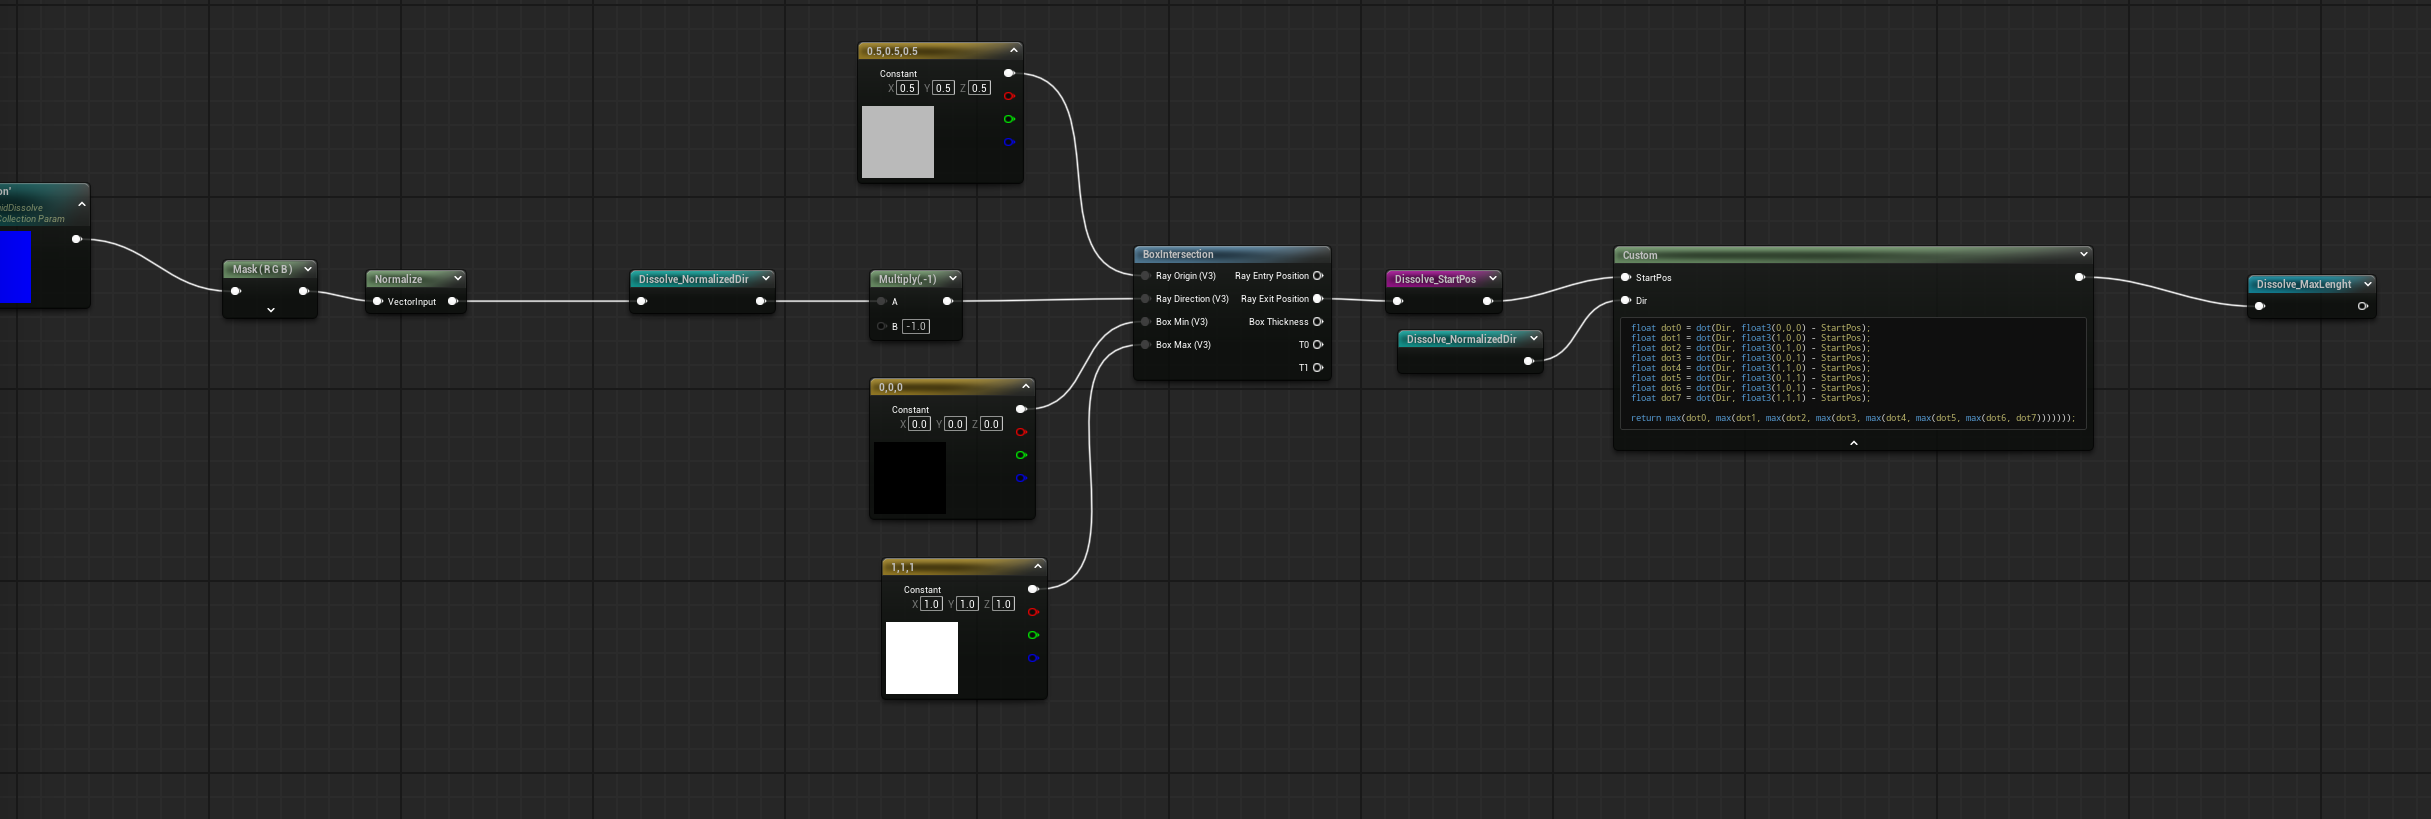Click the white RGB output pin on 0.5 constant

[1009, 73]
